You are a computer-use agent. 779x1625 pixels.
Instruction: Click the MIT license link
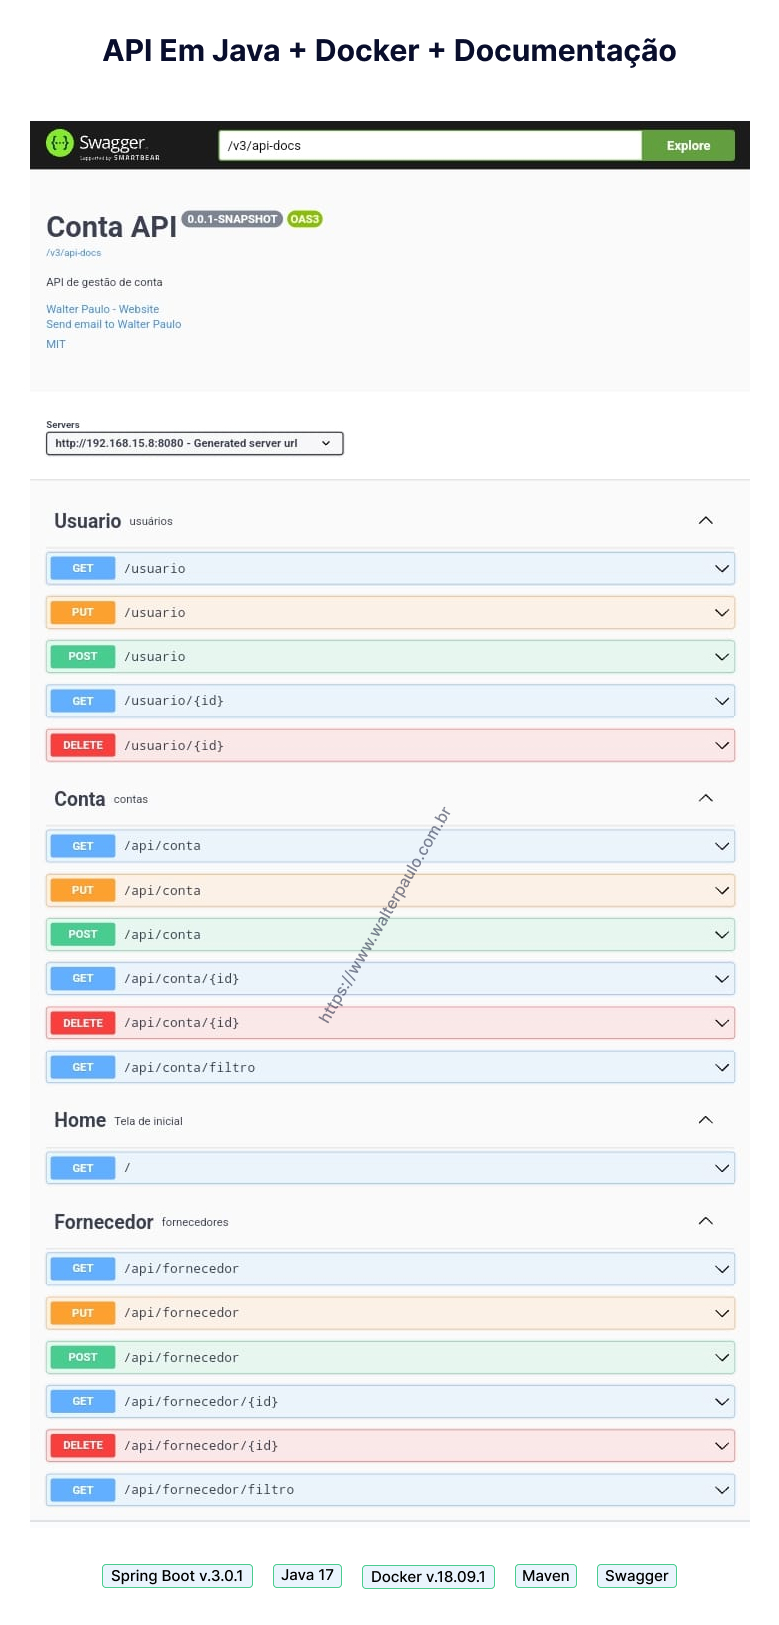(x=55, y=344)
